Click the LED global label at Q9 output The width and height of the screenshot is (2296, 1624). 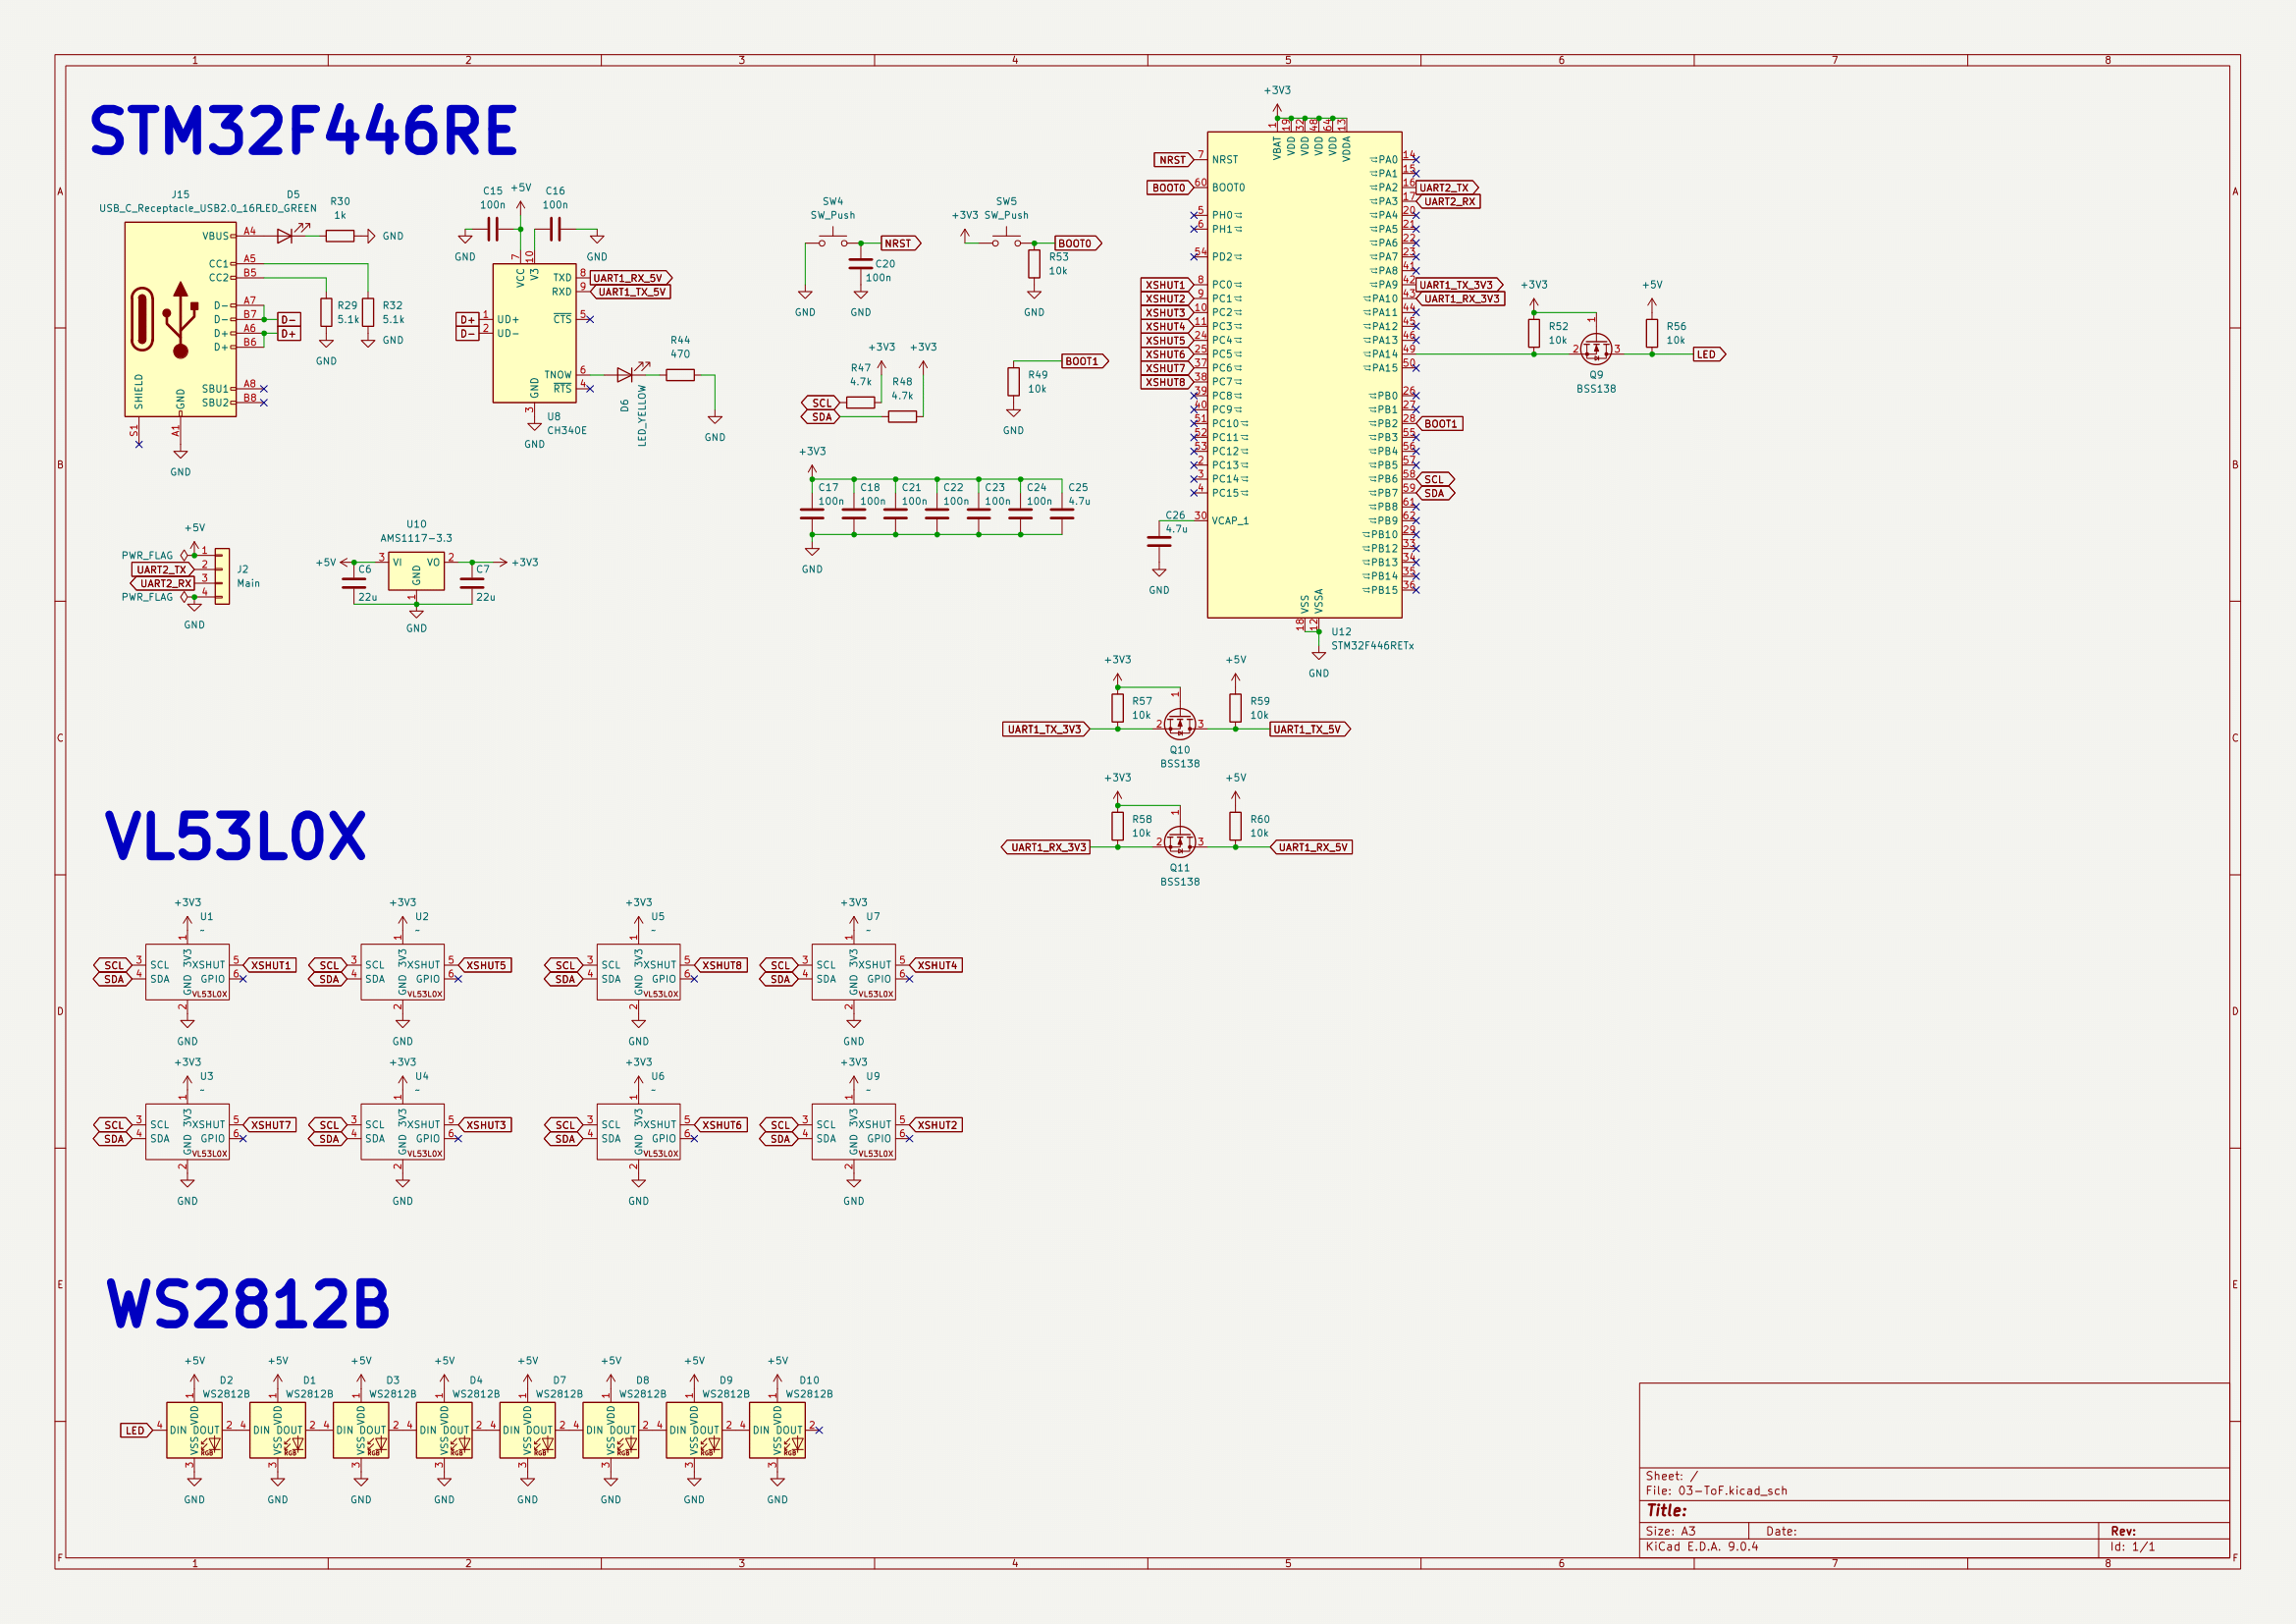(1708, 354)
